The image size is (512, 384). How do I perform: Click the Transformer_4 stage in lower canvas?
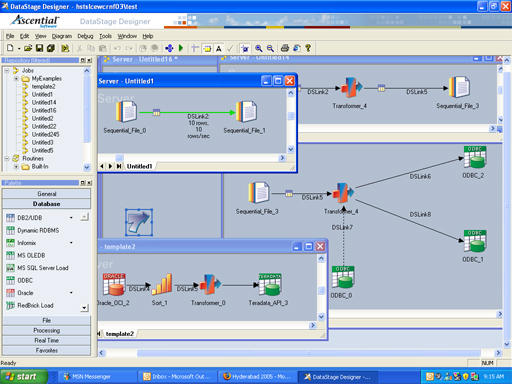click(x=343, y=193)
